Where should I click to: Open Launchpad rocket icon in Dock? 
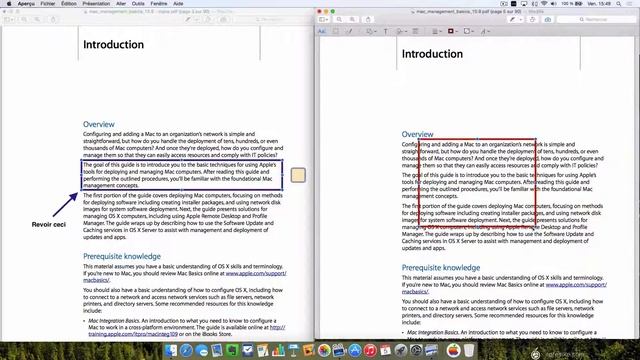(401, 350)
